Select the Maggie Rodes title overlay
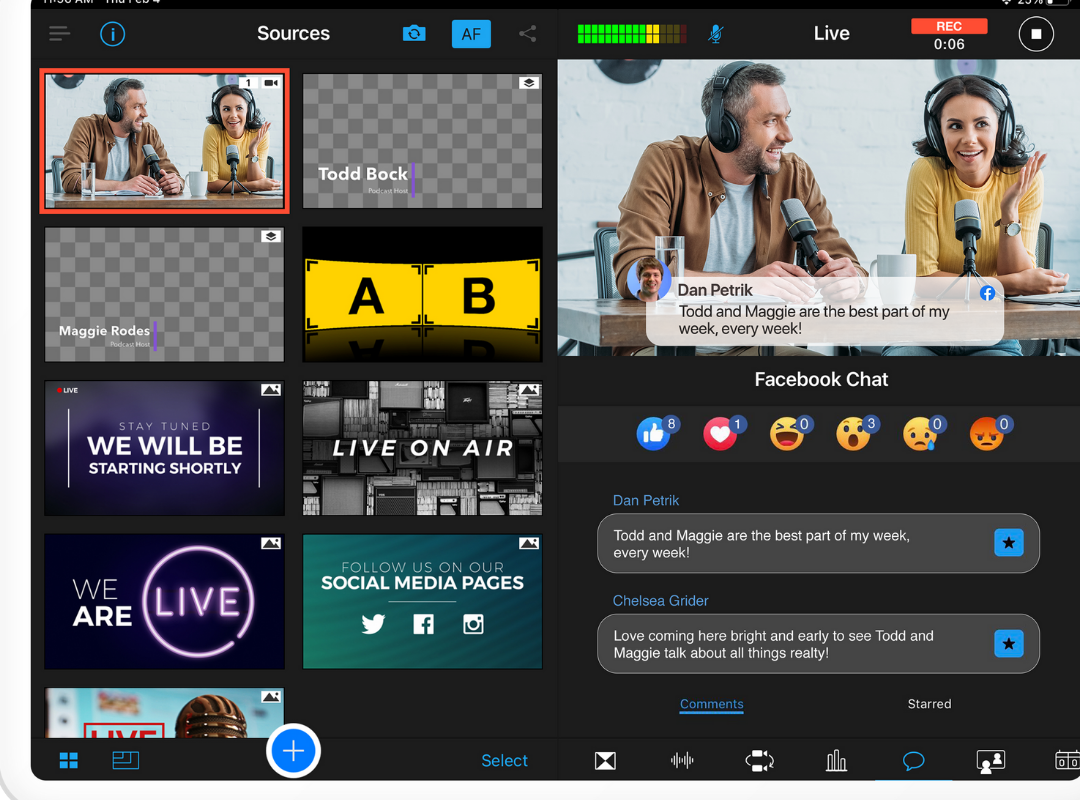The height and width of the screenshot is (800, 1080). (x=165, y=294)
